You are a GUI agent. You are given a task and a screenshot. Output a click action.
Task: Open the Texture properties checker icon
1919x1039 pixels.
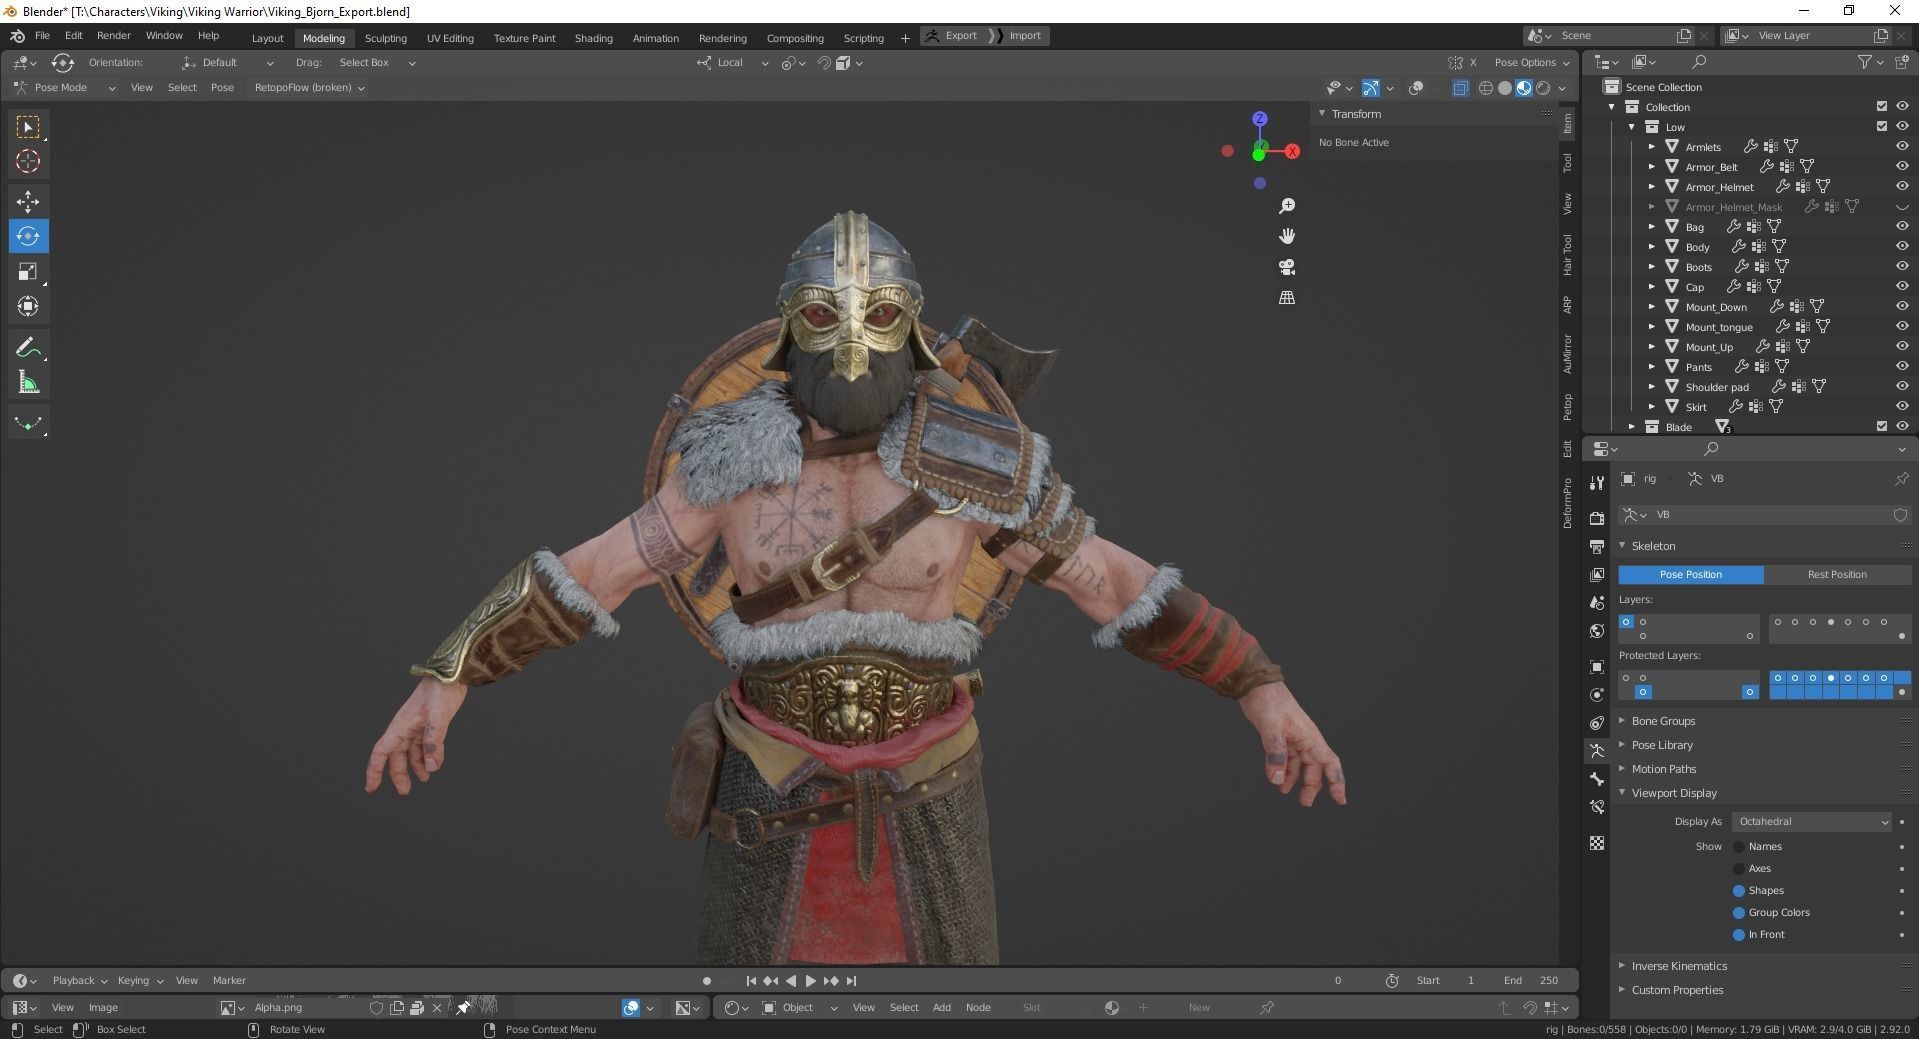point(1597,843)
